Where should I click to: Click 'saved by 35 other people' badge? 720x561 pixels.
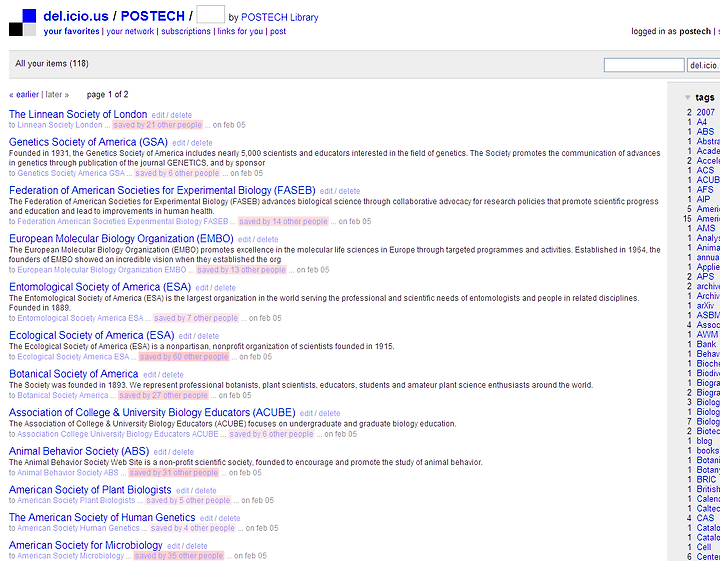tap(179, 556)
